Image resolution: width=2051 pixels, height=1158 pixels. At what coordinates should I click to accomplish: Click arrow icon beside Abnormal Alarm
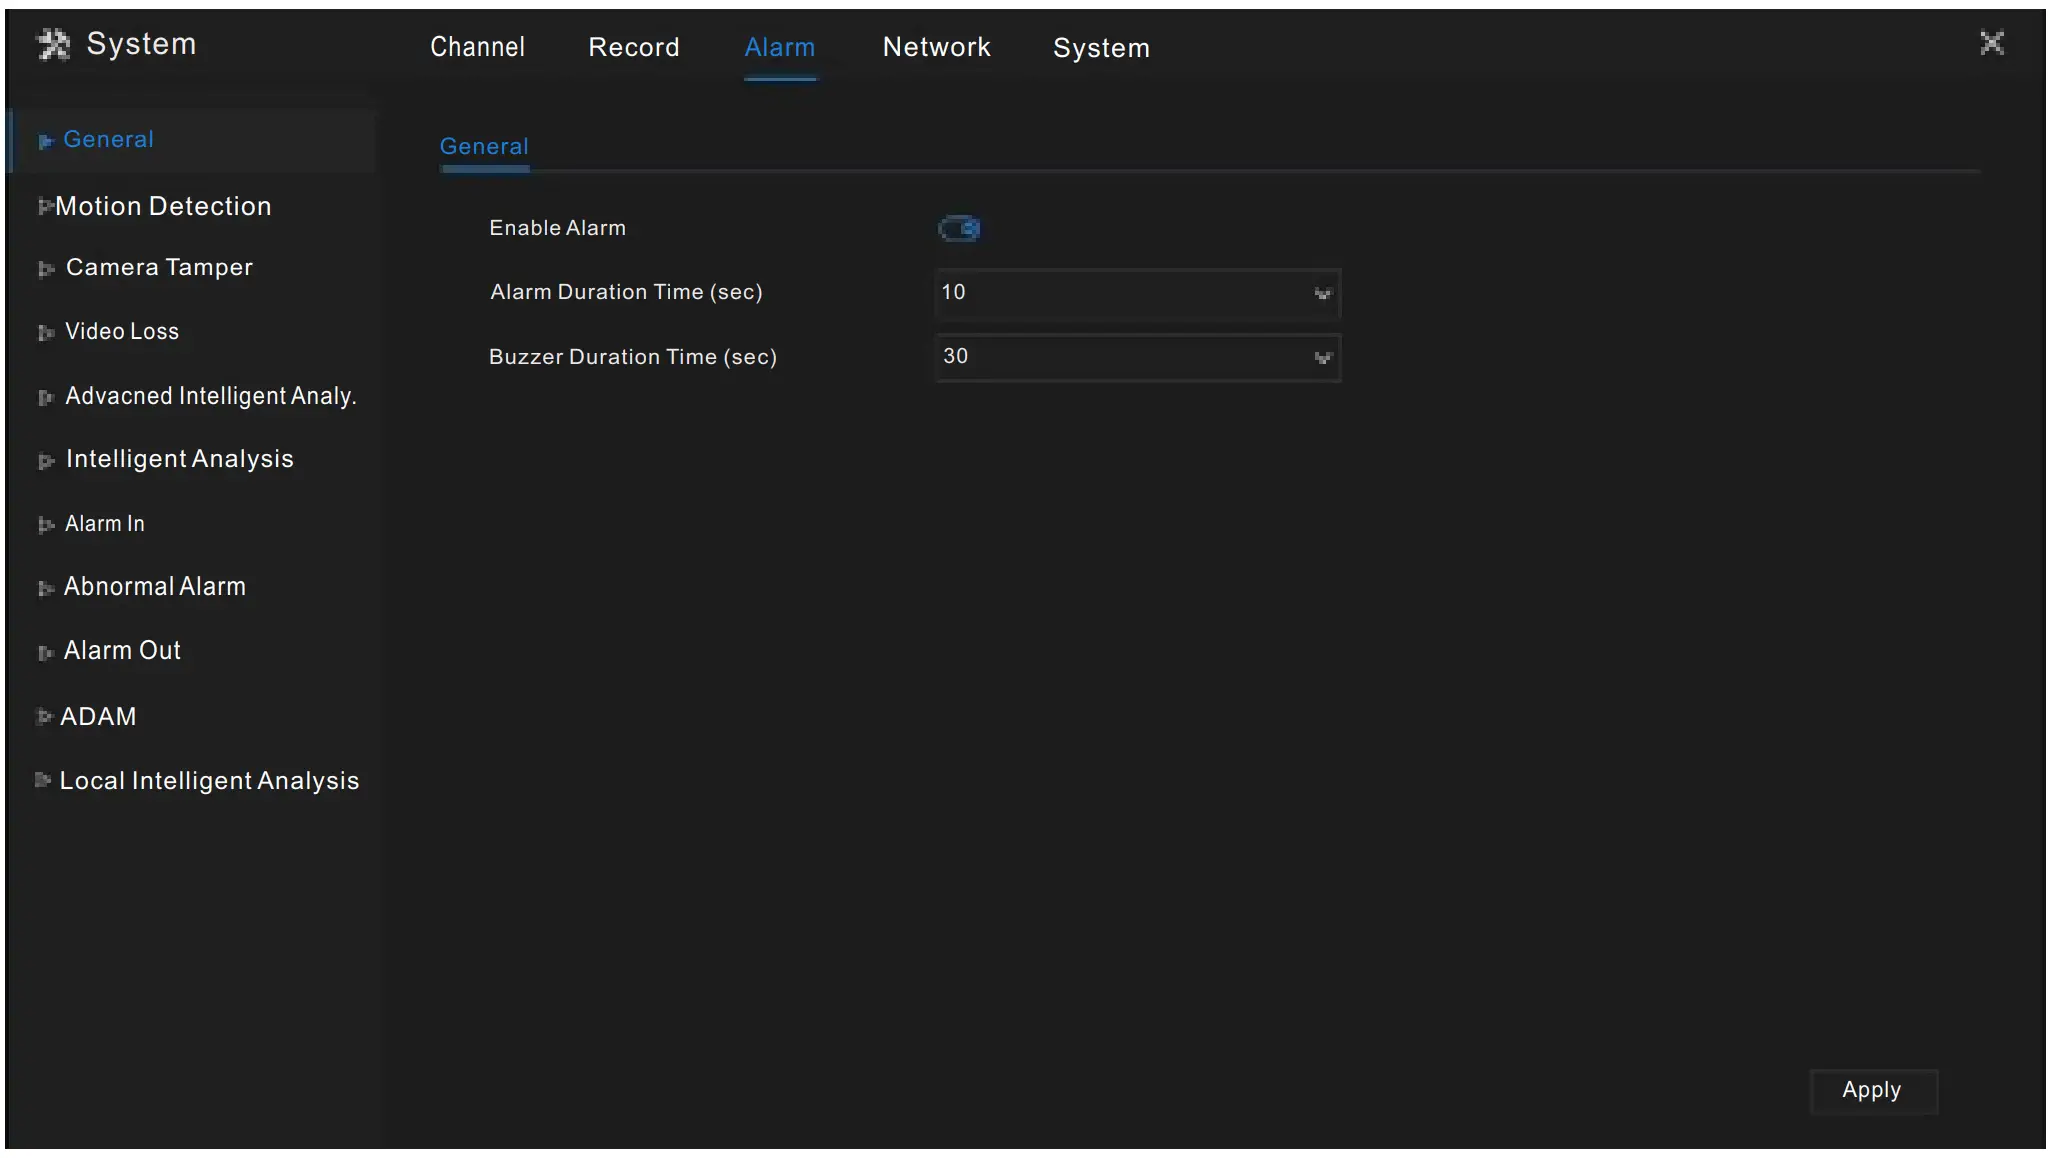tap(45, 589)
